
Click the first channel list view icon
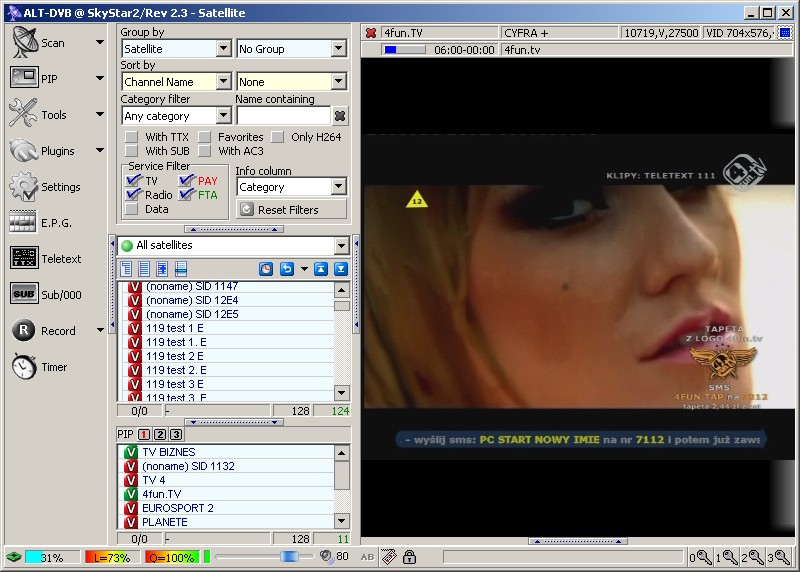coord(127,268)
